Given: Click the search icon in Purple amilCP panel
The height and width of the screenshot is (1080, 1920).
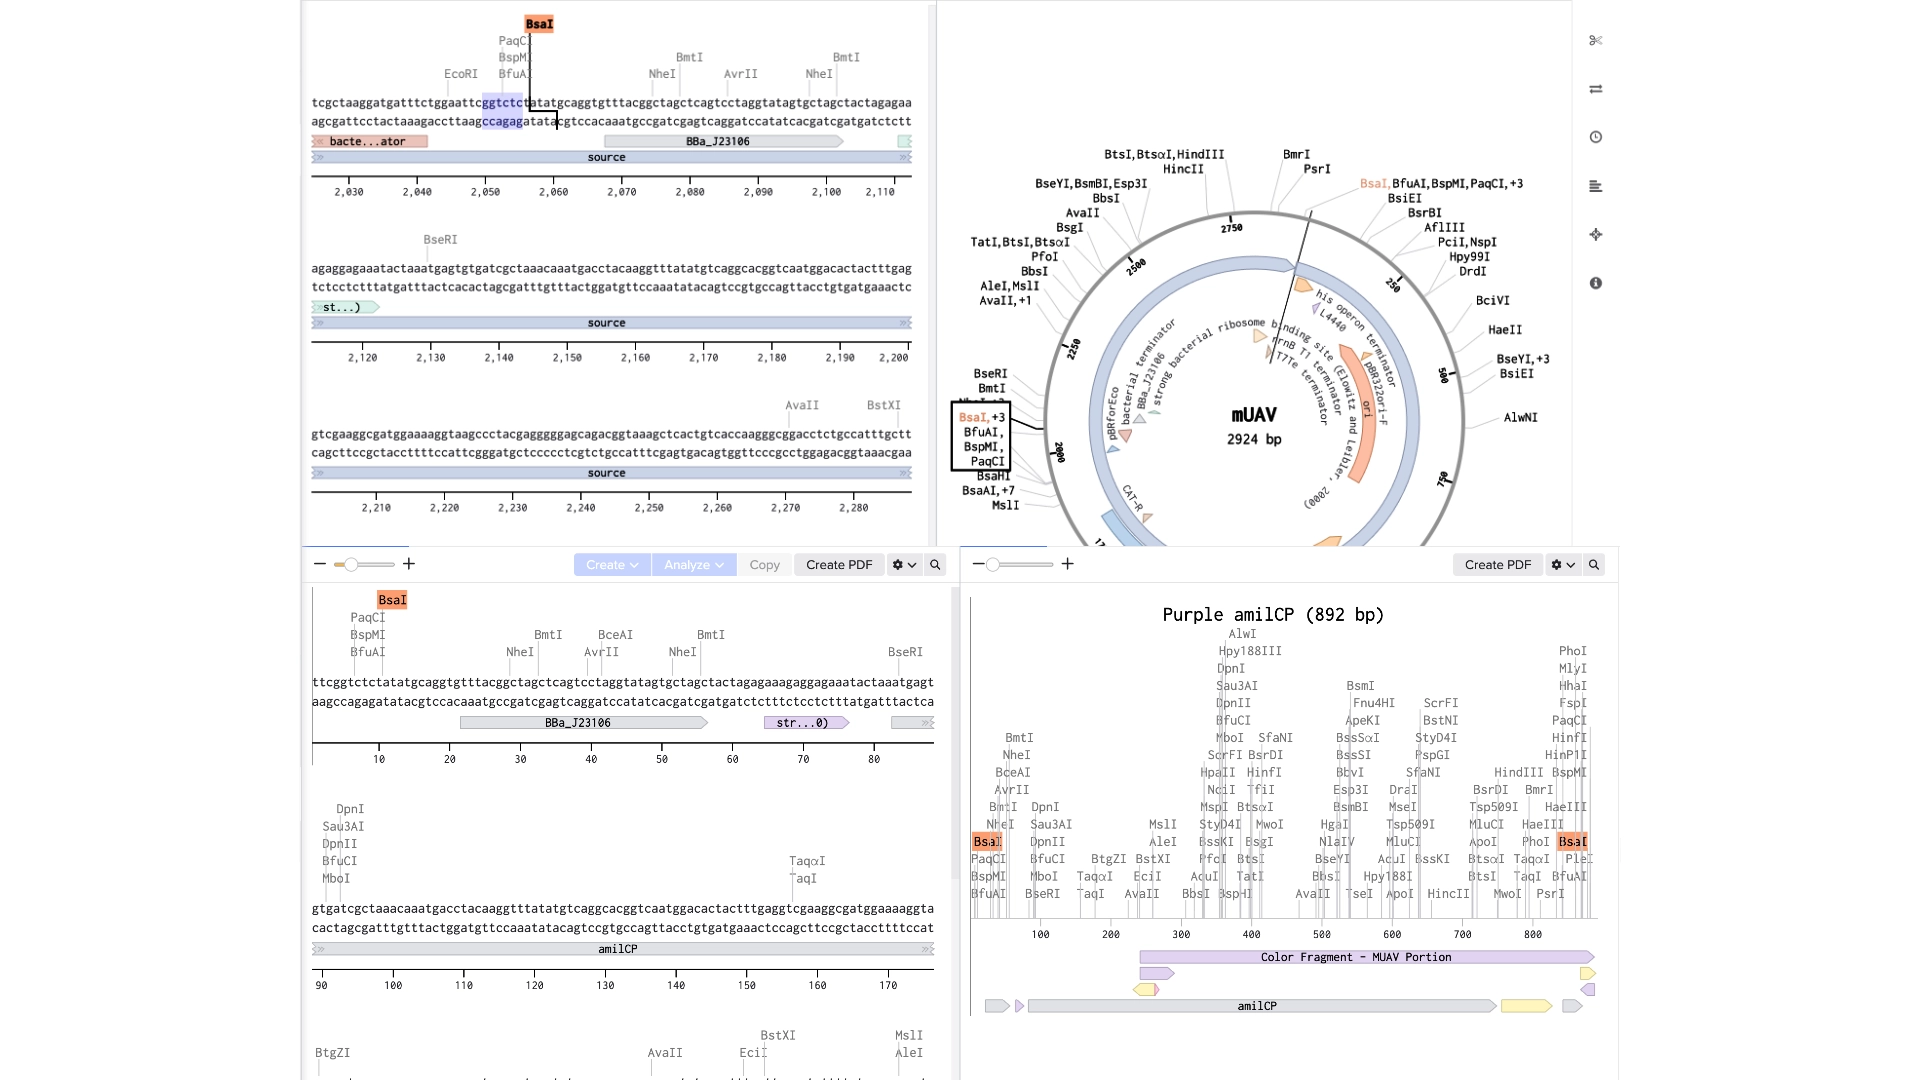Looking at the screenshot, I should point(1594,565).
